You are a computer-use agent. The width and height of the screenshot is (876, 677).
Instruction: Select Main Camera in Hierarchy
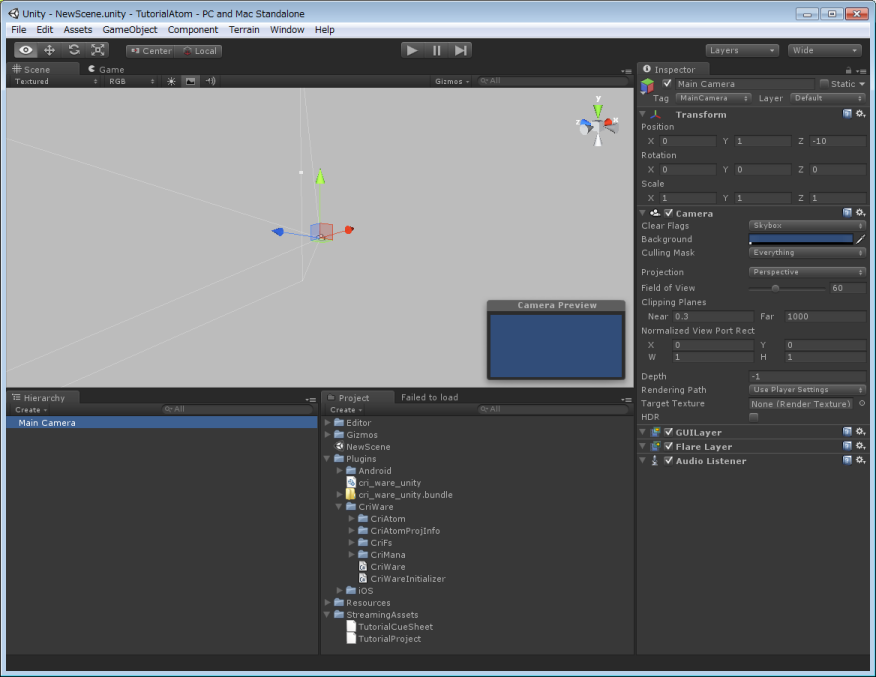[162, 423]
